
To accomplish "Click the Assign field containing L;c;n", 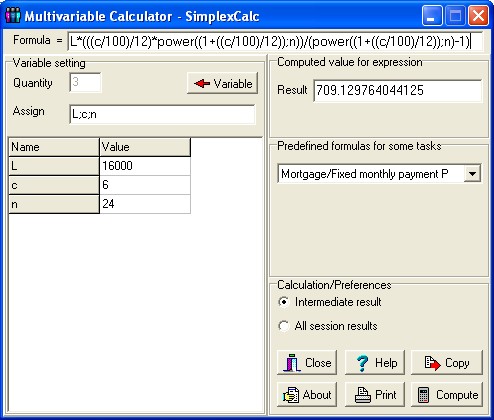I will [162, 114].
